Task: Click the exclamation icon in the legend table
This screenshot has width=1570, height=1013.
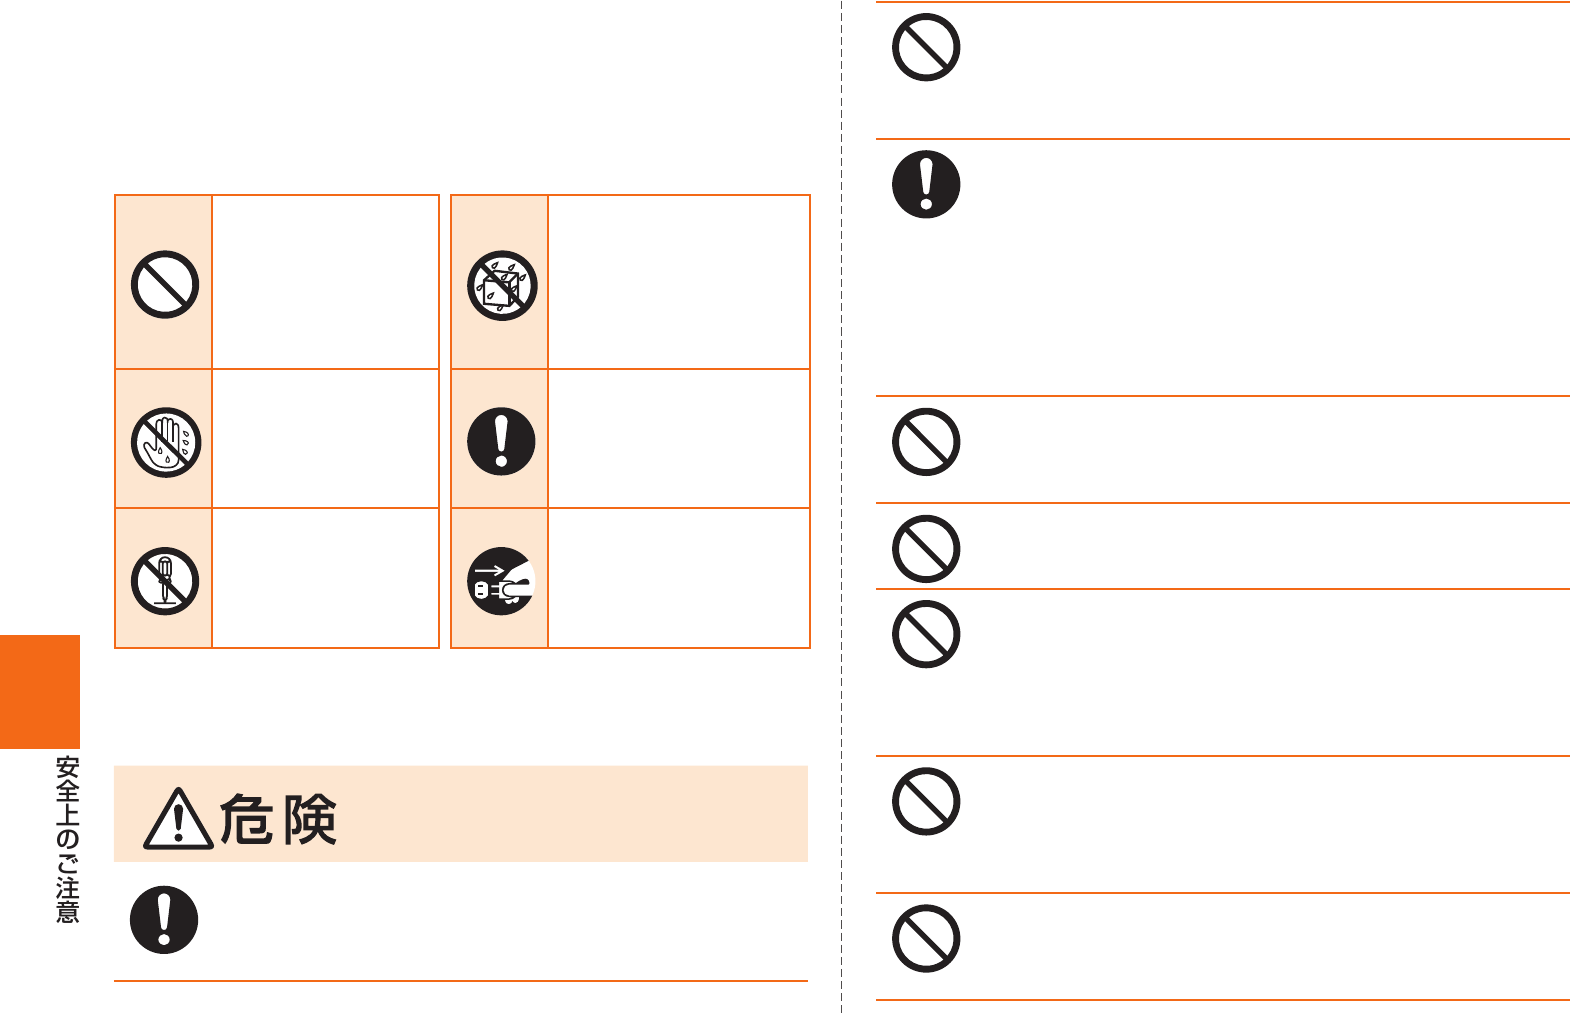Action: [x=502, y=441]
